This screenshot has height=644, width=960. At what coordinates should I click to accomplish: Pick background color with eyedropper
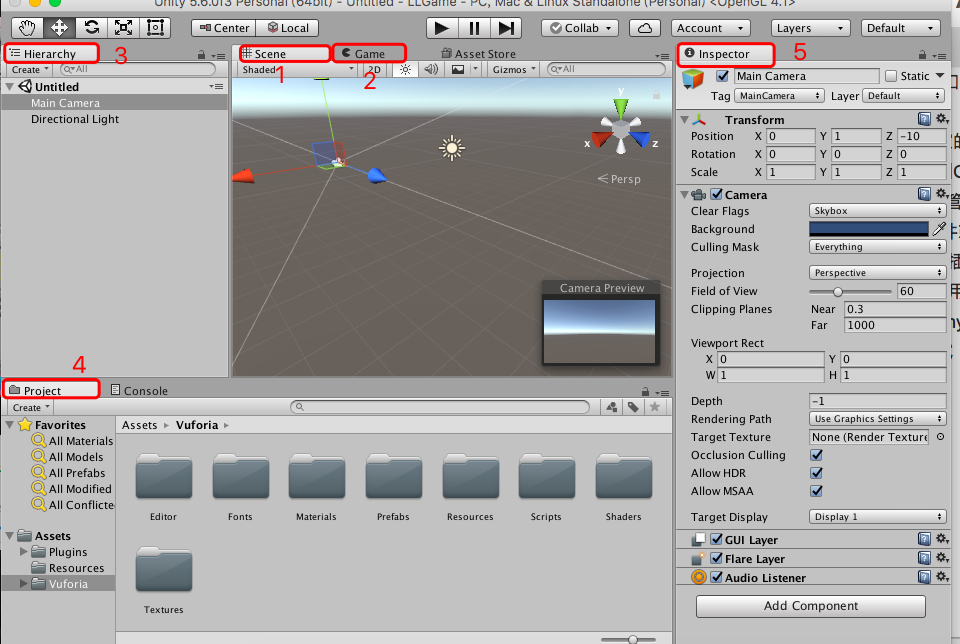tap(939, 229)
